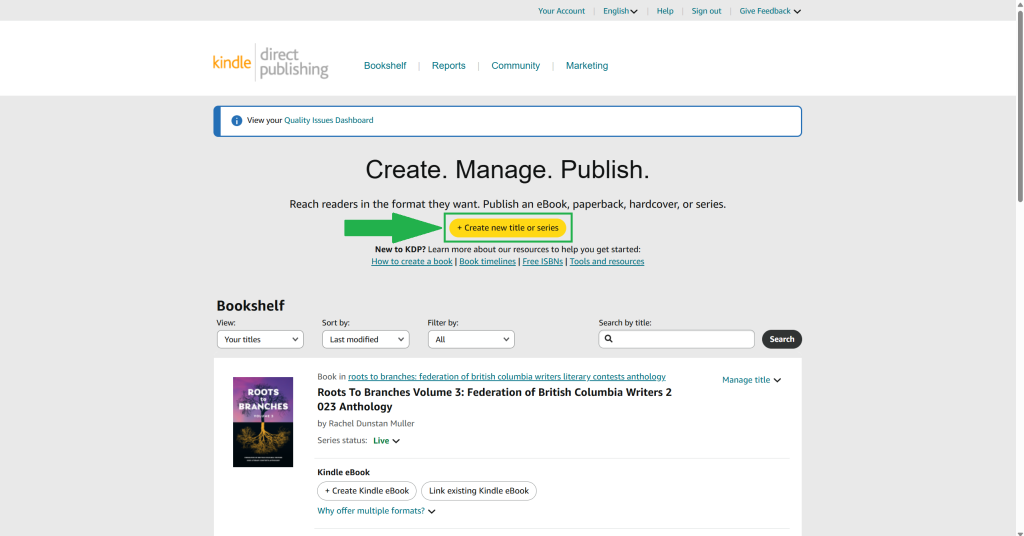Image resolution: width=1024 pixels, height=536 pixels.
Task: Click Create new title or series button
Action: [507, 228]
